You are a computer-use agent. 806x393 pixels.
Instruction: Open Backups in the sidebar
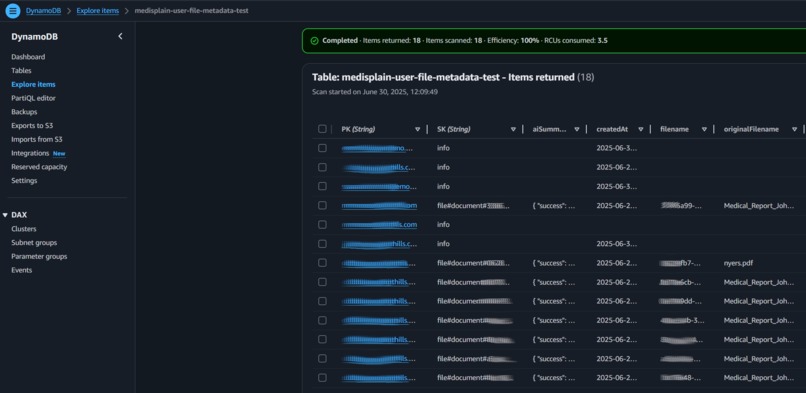(24, 112)
